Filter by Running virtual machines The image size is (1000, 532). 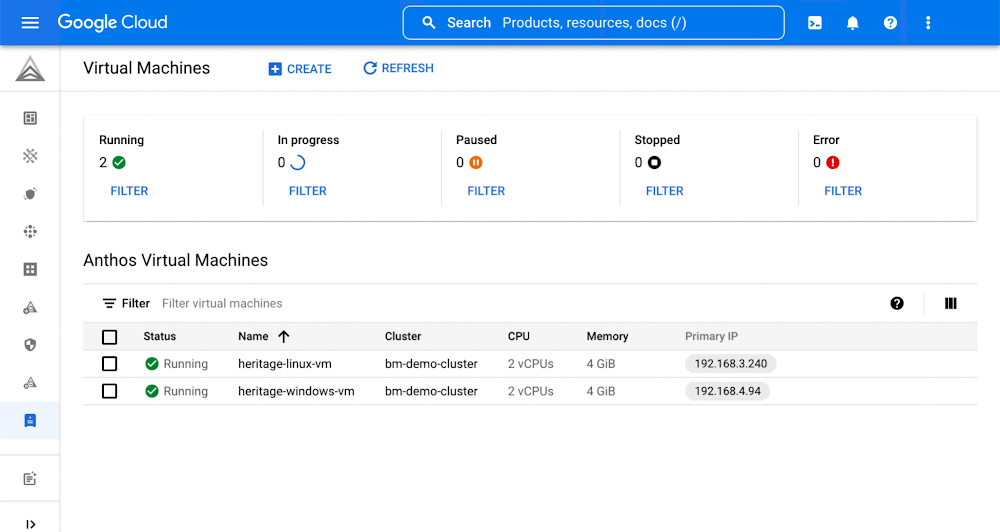point(129,191)
